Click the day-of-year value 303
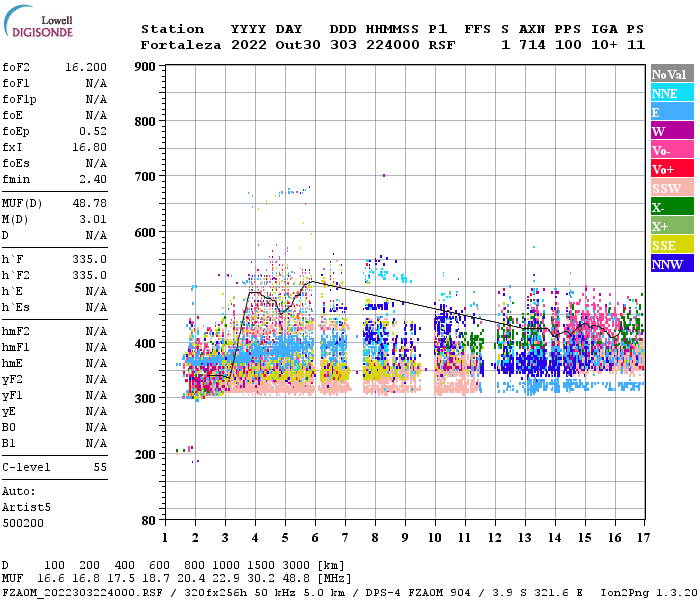The width and height of the screenshot is (700, 600). point(343,45)
